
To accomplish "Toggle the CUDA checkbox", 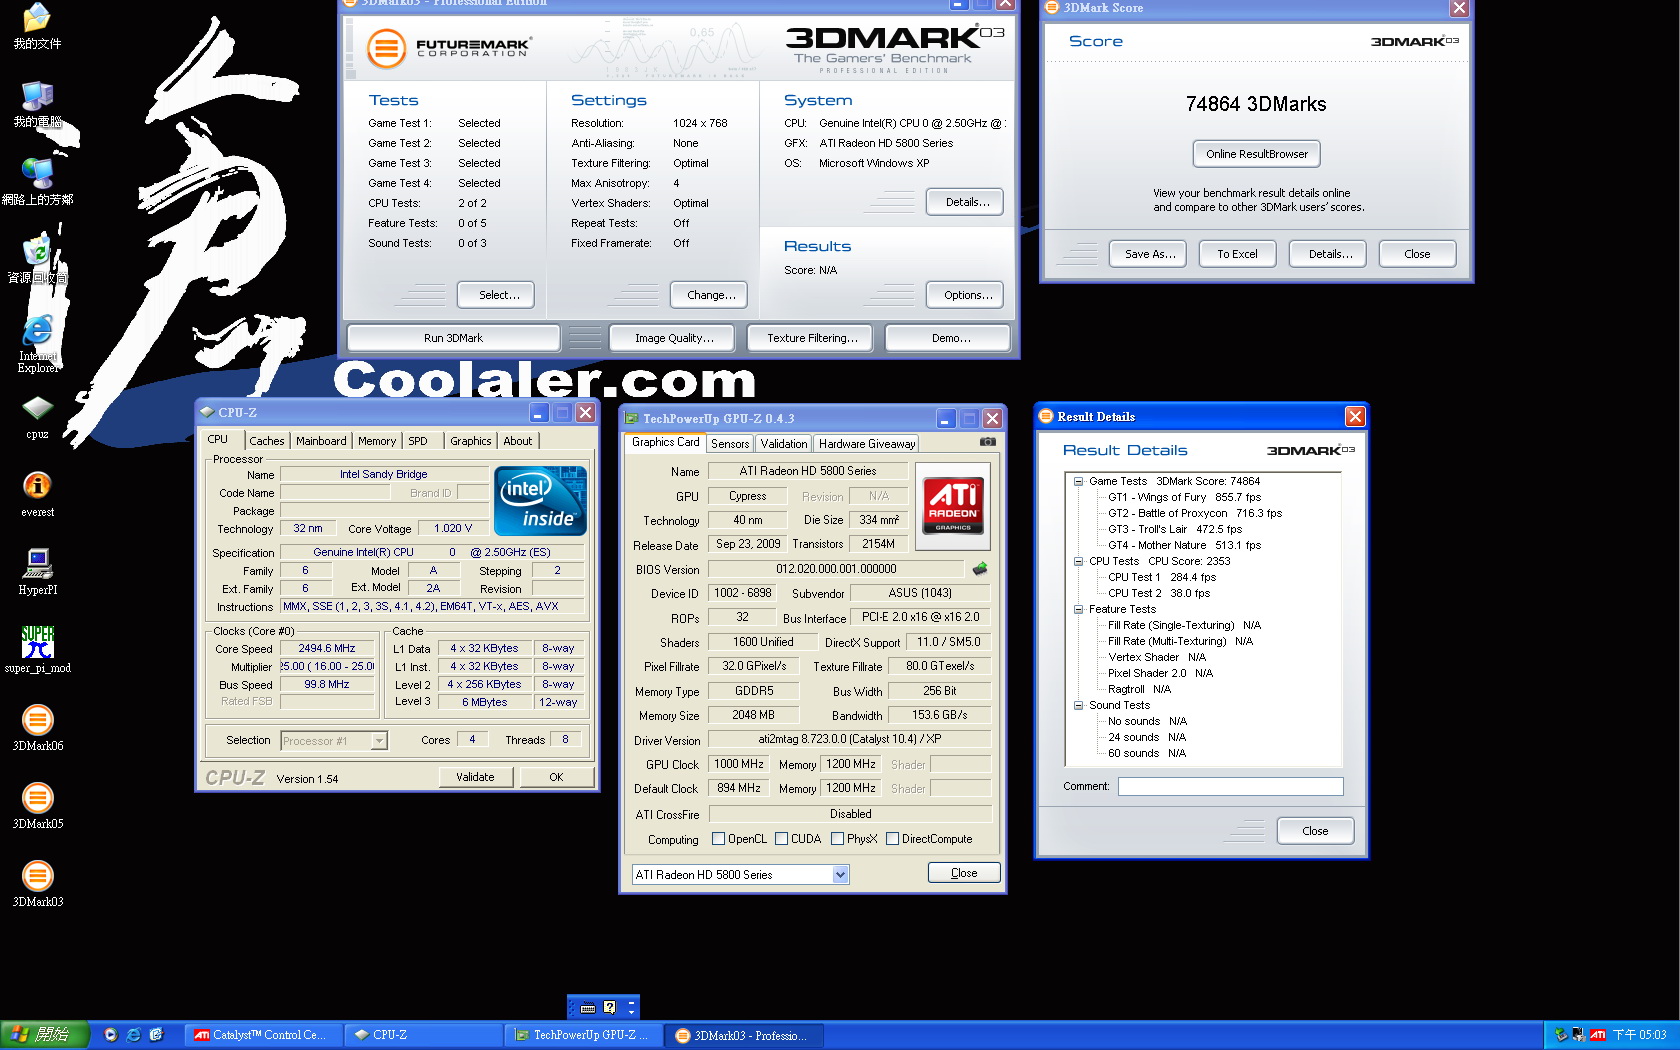I will [781, 839].
